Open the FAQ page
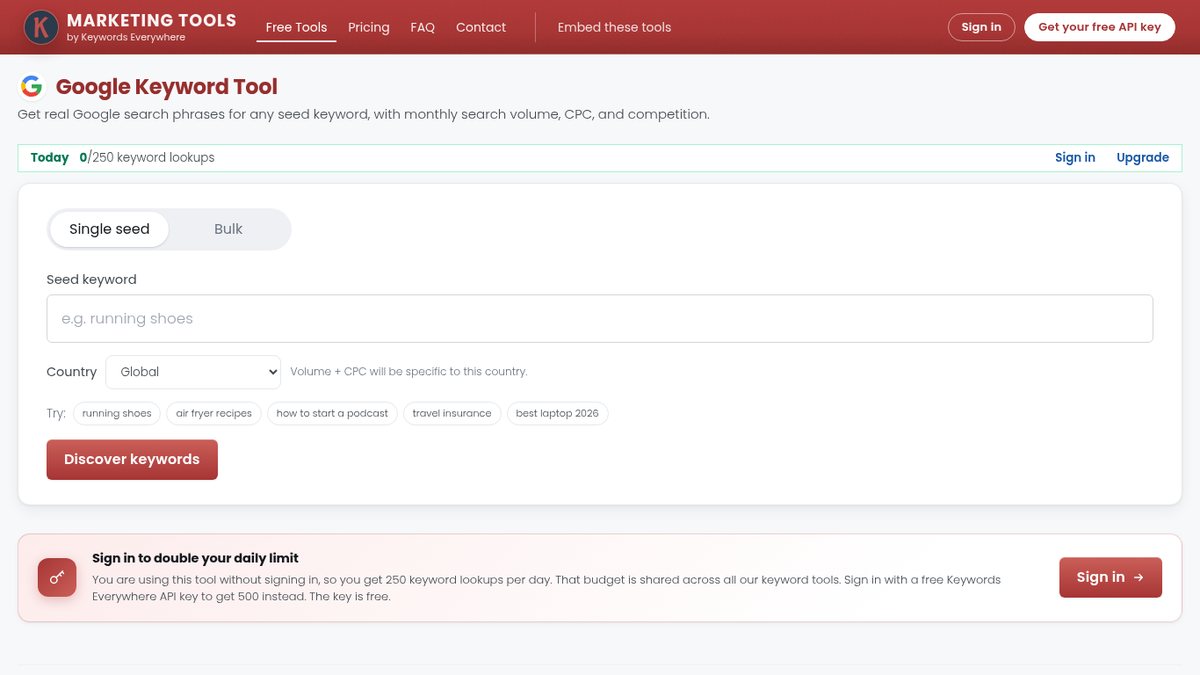 pyautogui.click(x=423, y=27)
